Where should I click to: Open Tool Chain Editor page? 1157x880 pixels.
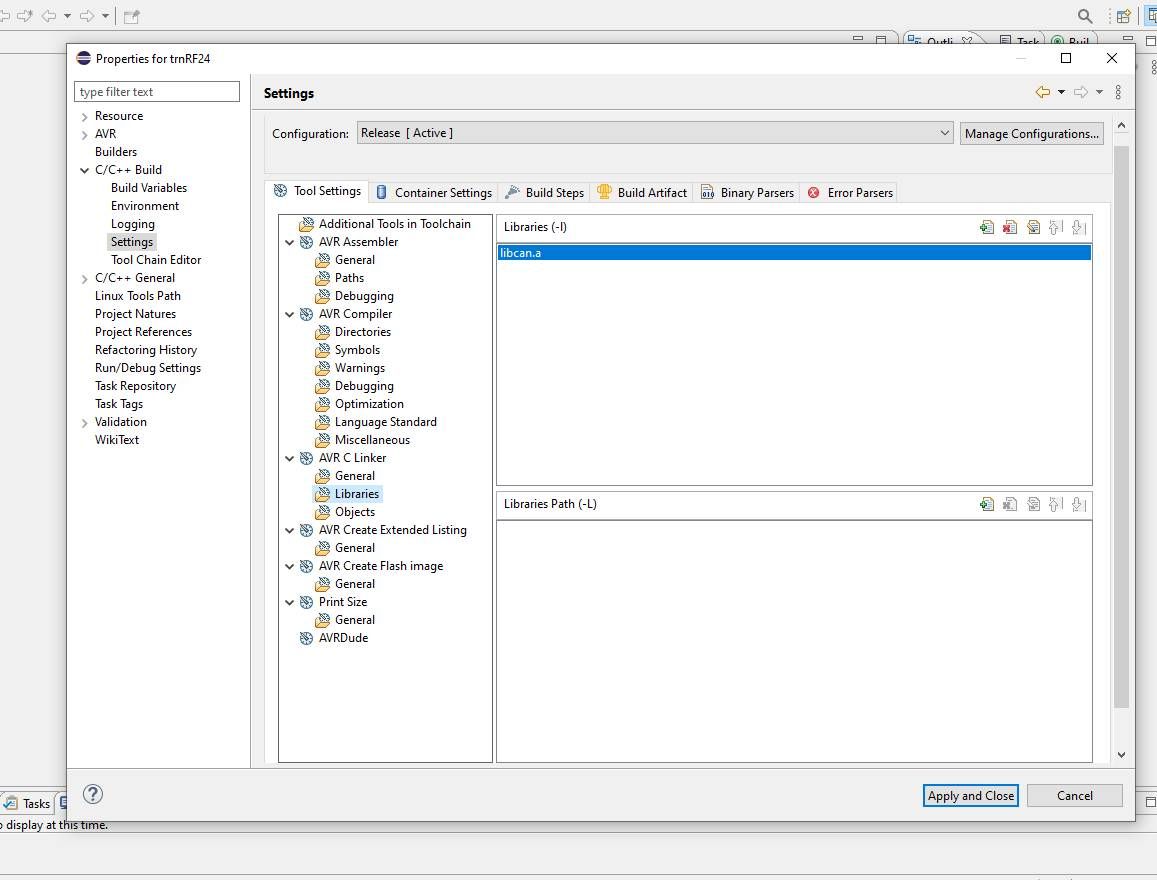click(x=156, y=260)
